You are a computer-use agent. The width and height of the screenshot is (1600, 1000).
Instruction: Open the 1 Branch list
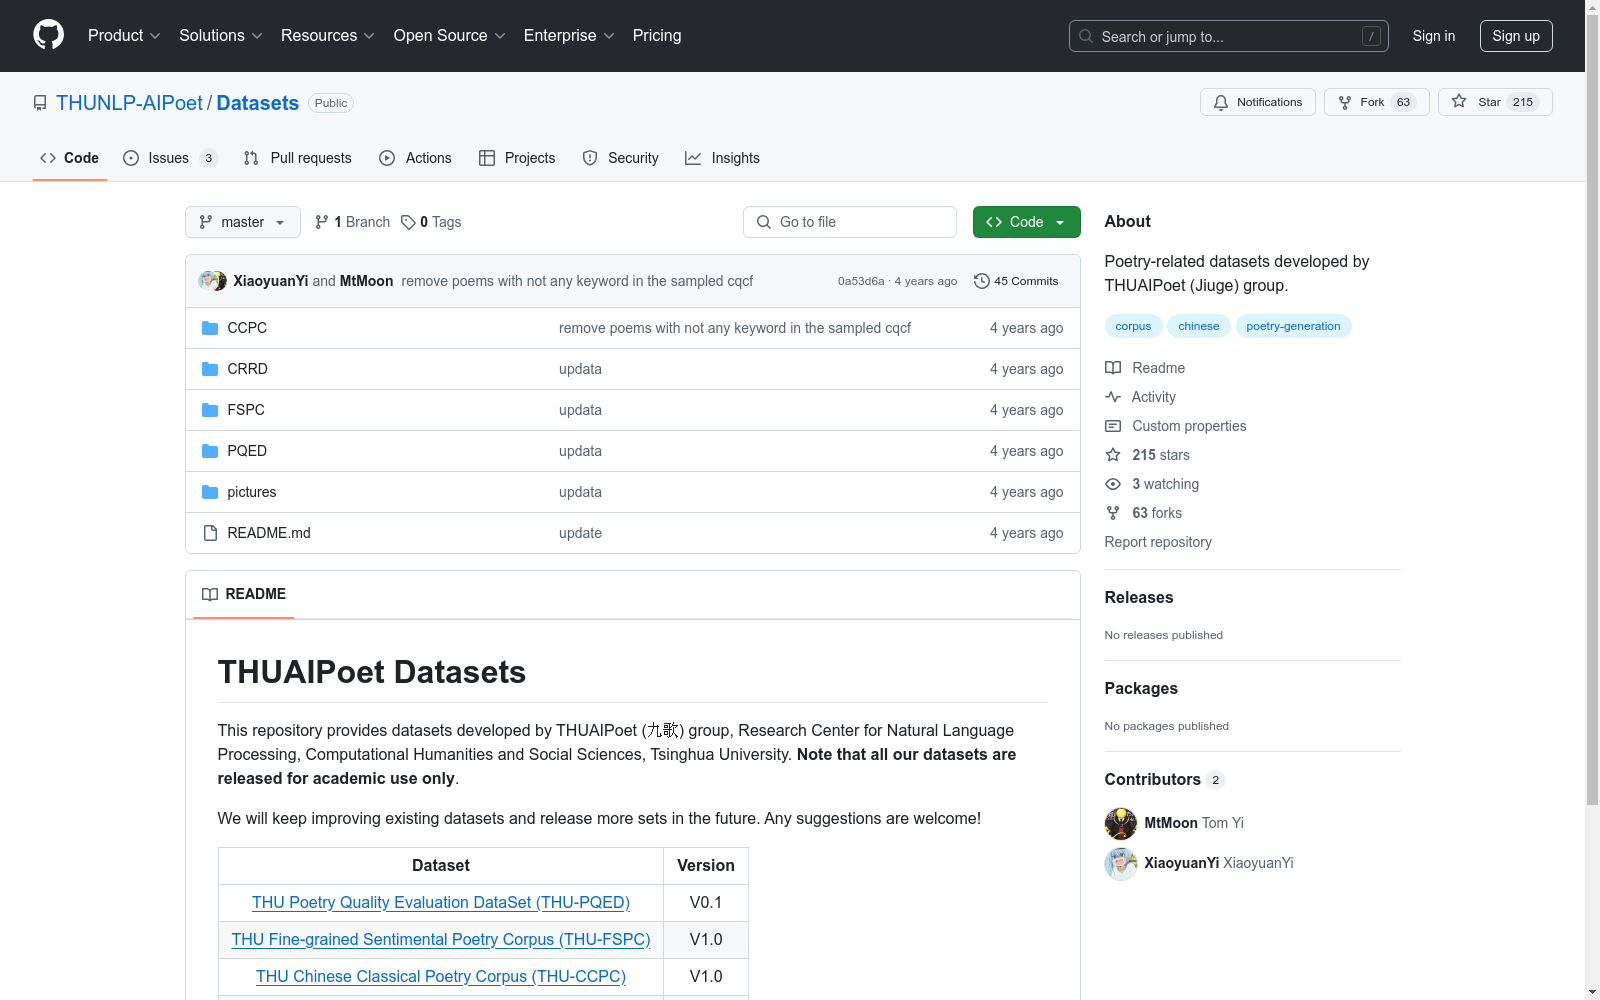pos(352,222)
